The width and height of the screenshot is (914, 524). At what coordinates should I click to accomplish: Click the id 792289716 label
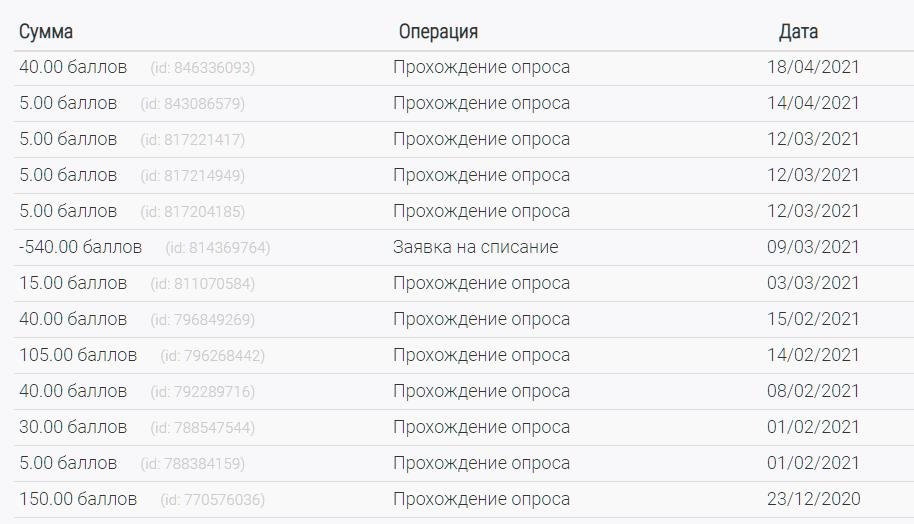[202, 391]
